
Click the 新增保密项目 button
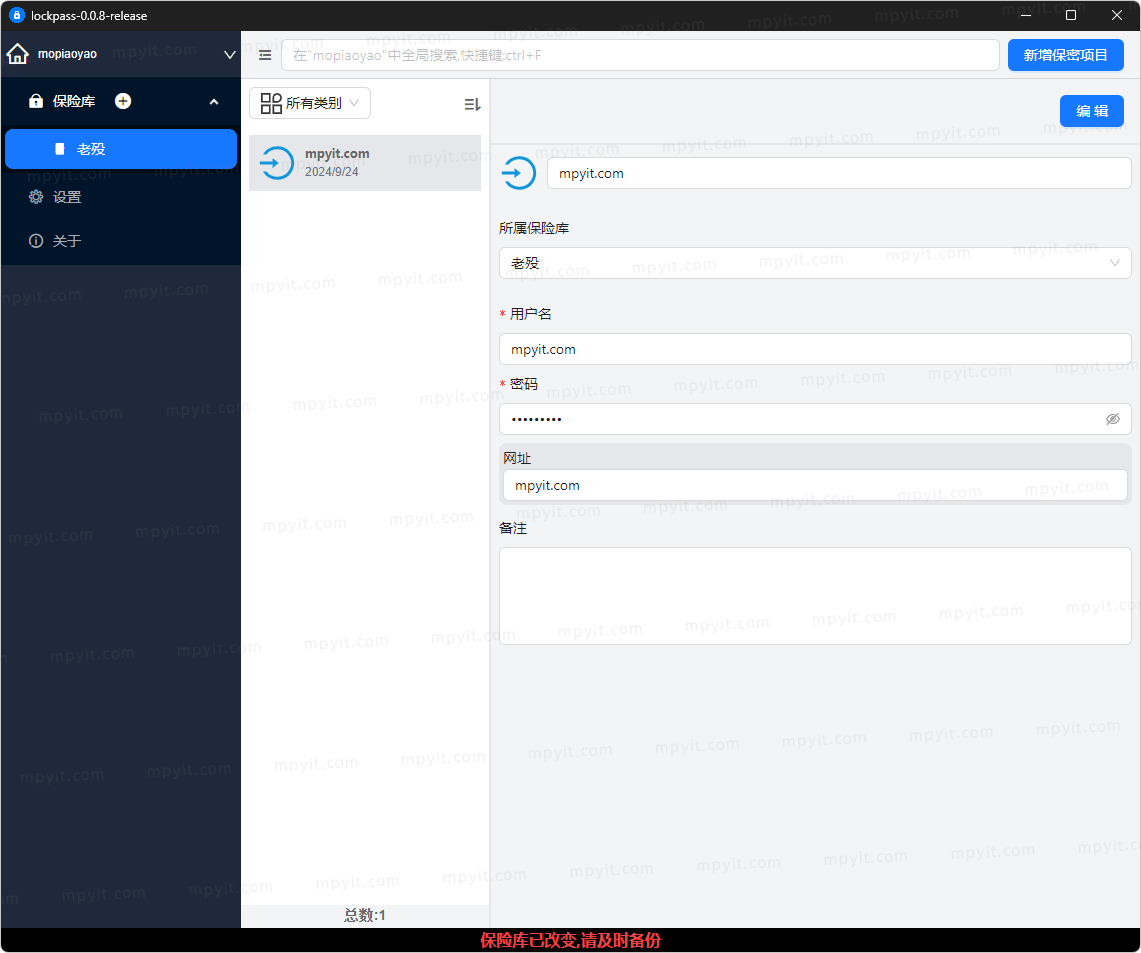pos(1065,55)
